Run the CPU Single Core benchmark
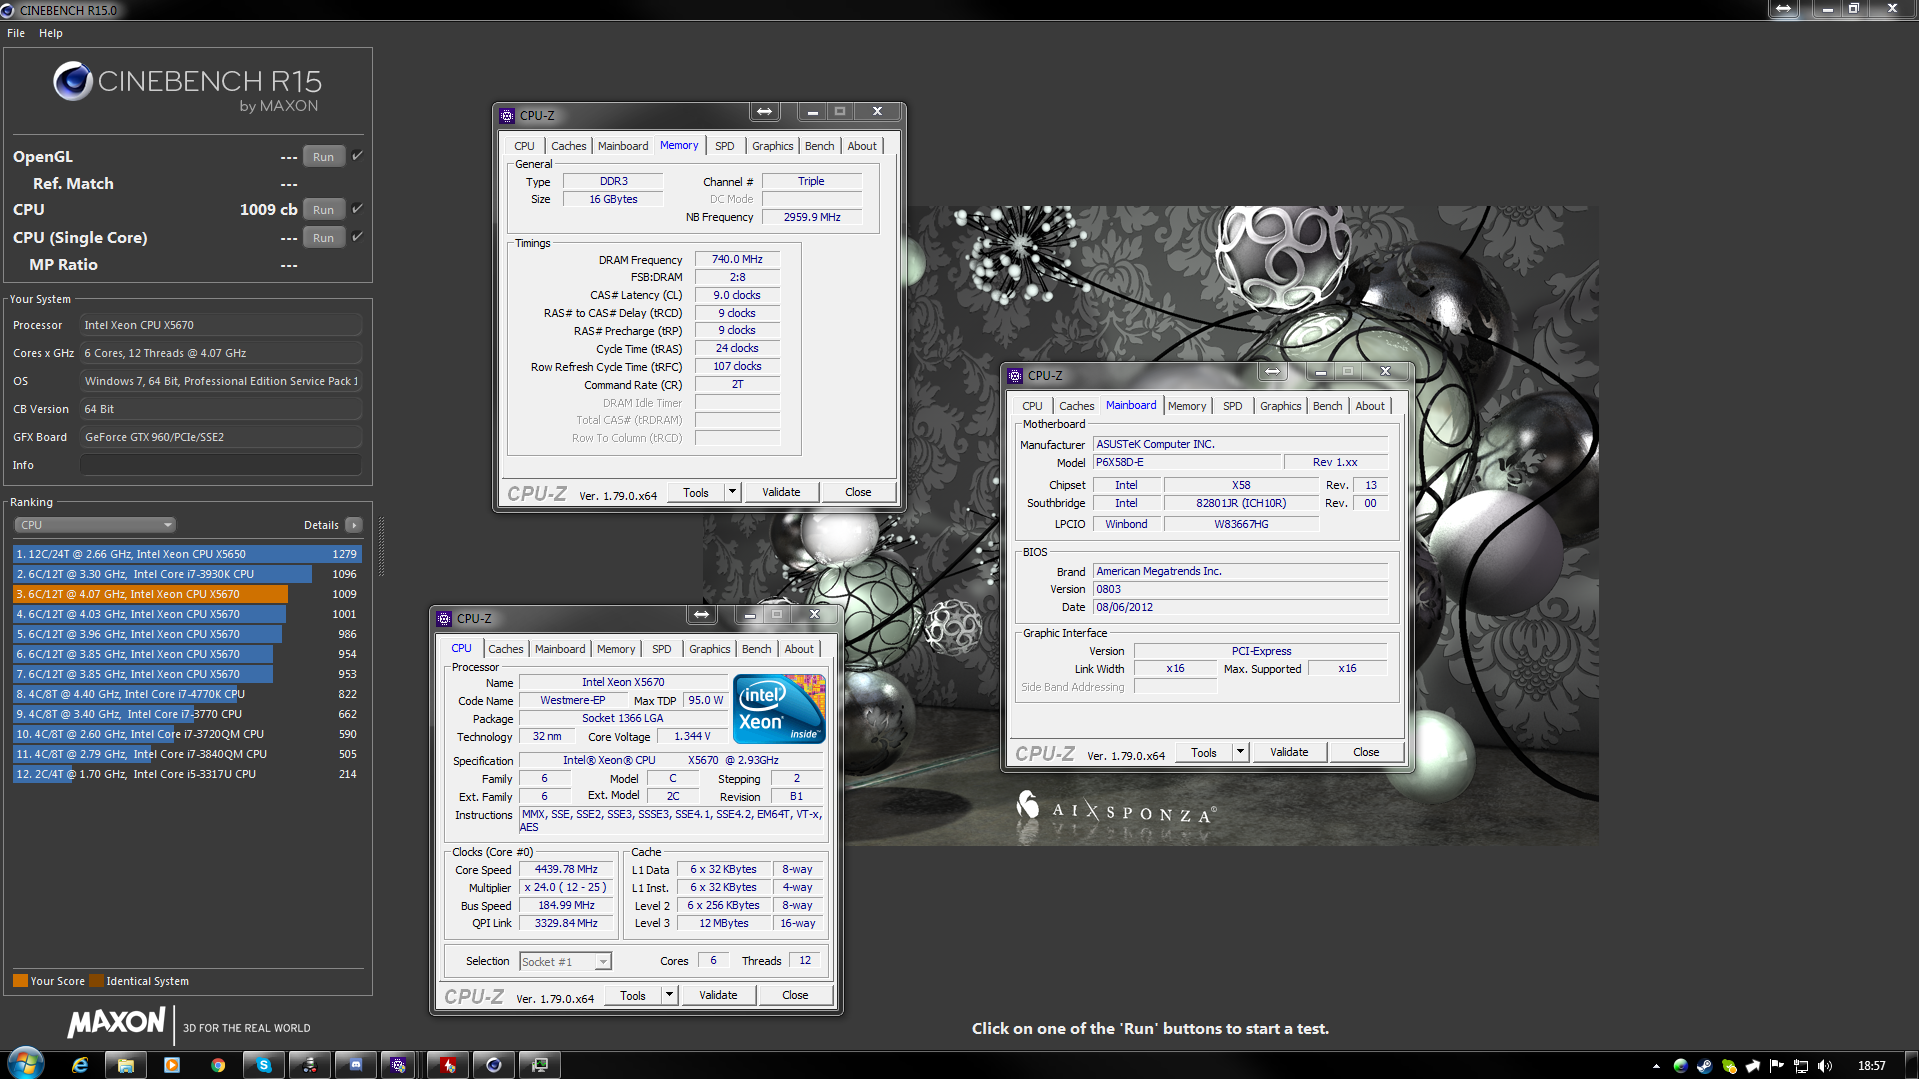 323,237
